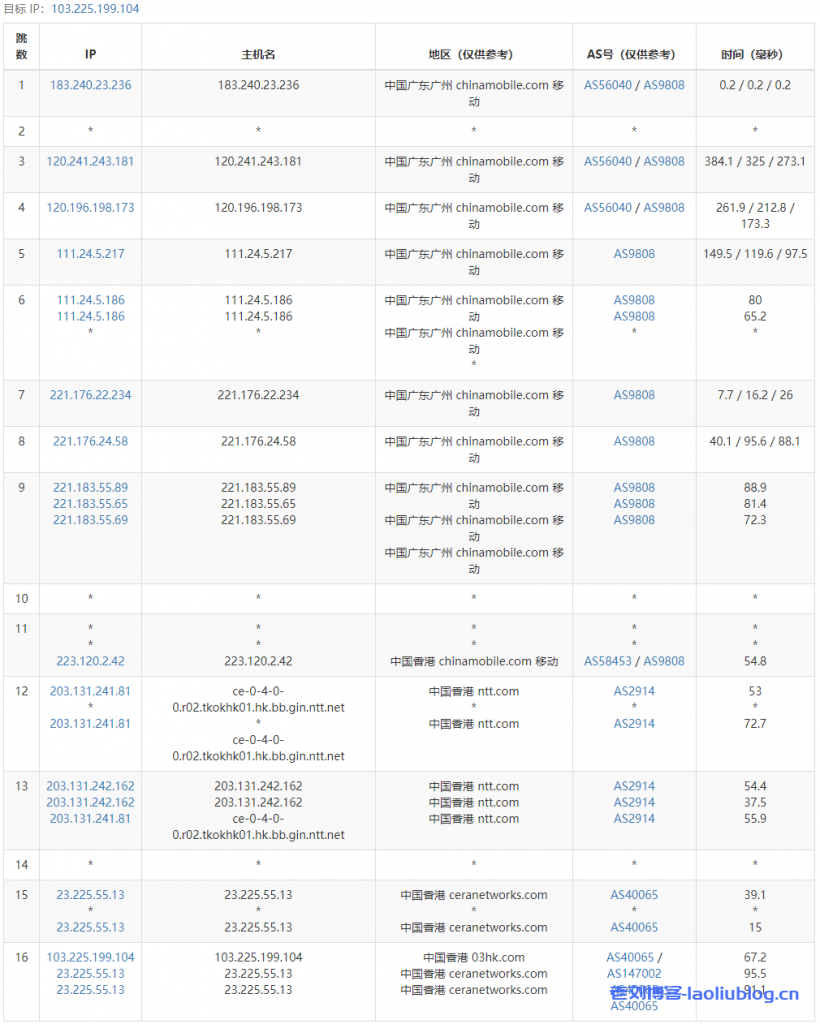Click the AS9808 link in hop 7
The width and height of the screenshot is (820, 1024).
click(634, 395)
